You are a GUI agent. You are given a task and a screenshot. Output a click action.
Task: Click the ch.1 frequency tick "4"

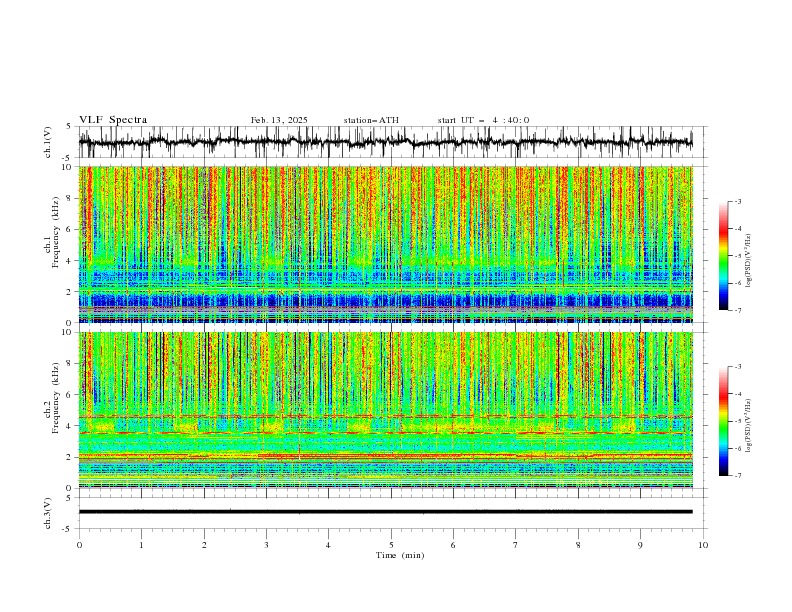pos(70,261)
